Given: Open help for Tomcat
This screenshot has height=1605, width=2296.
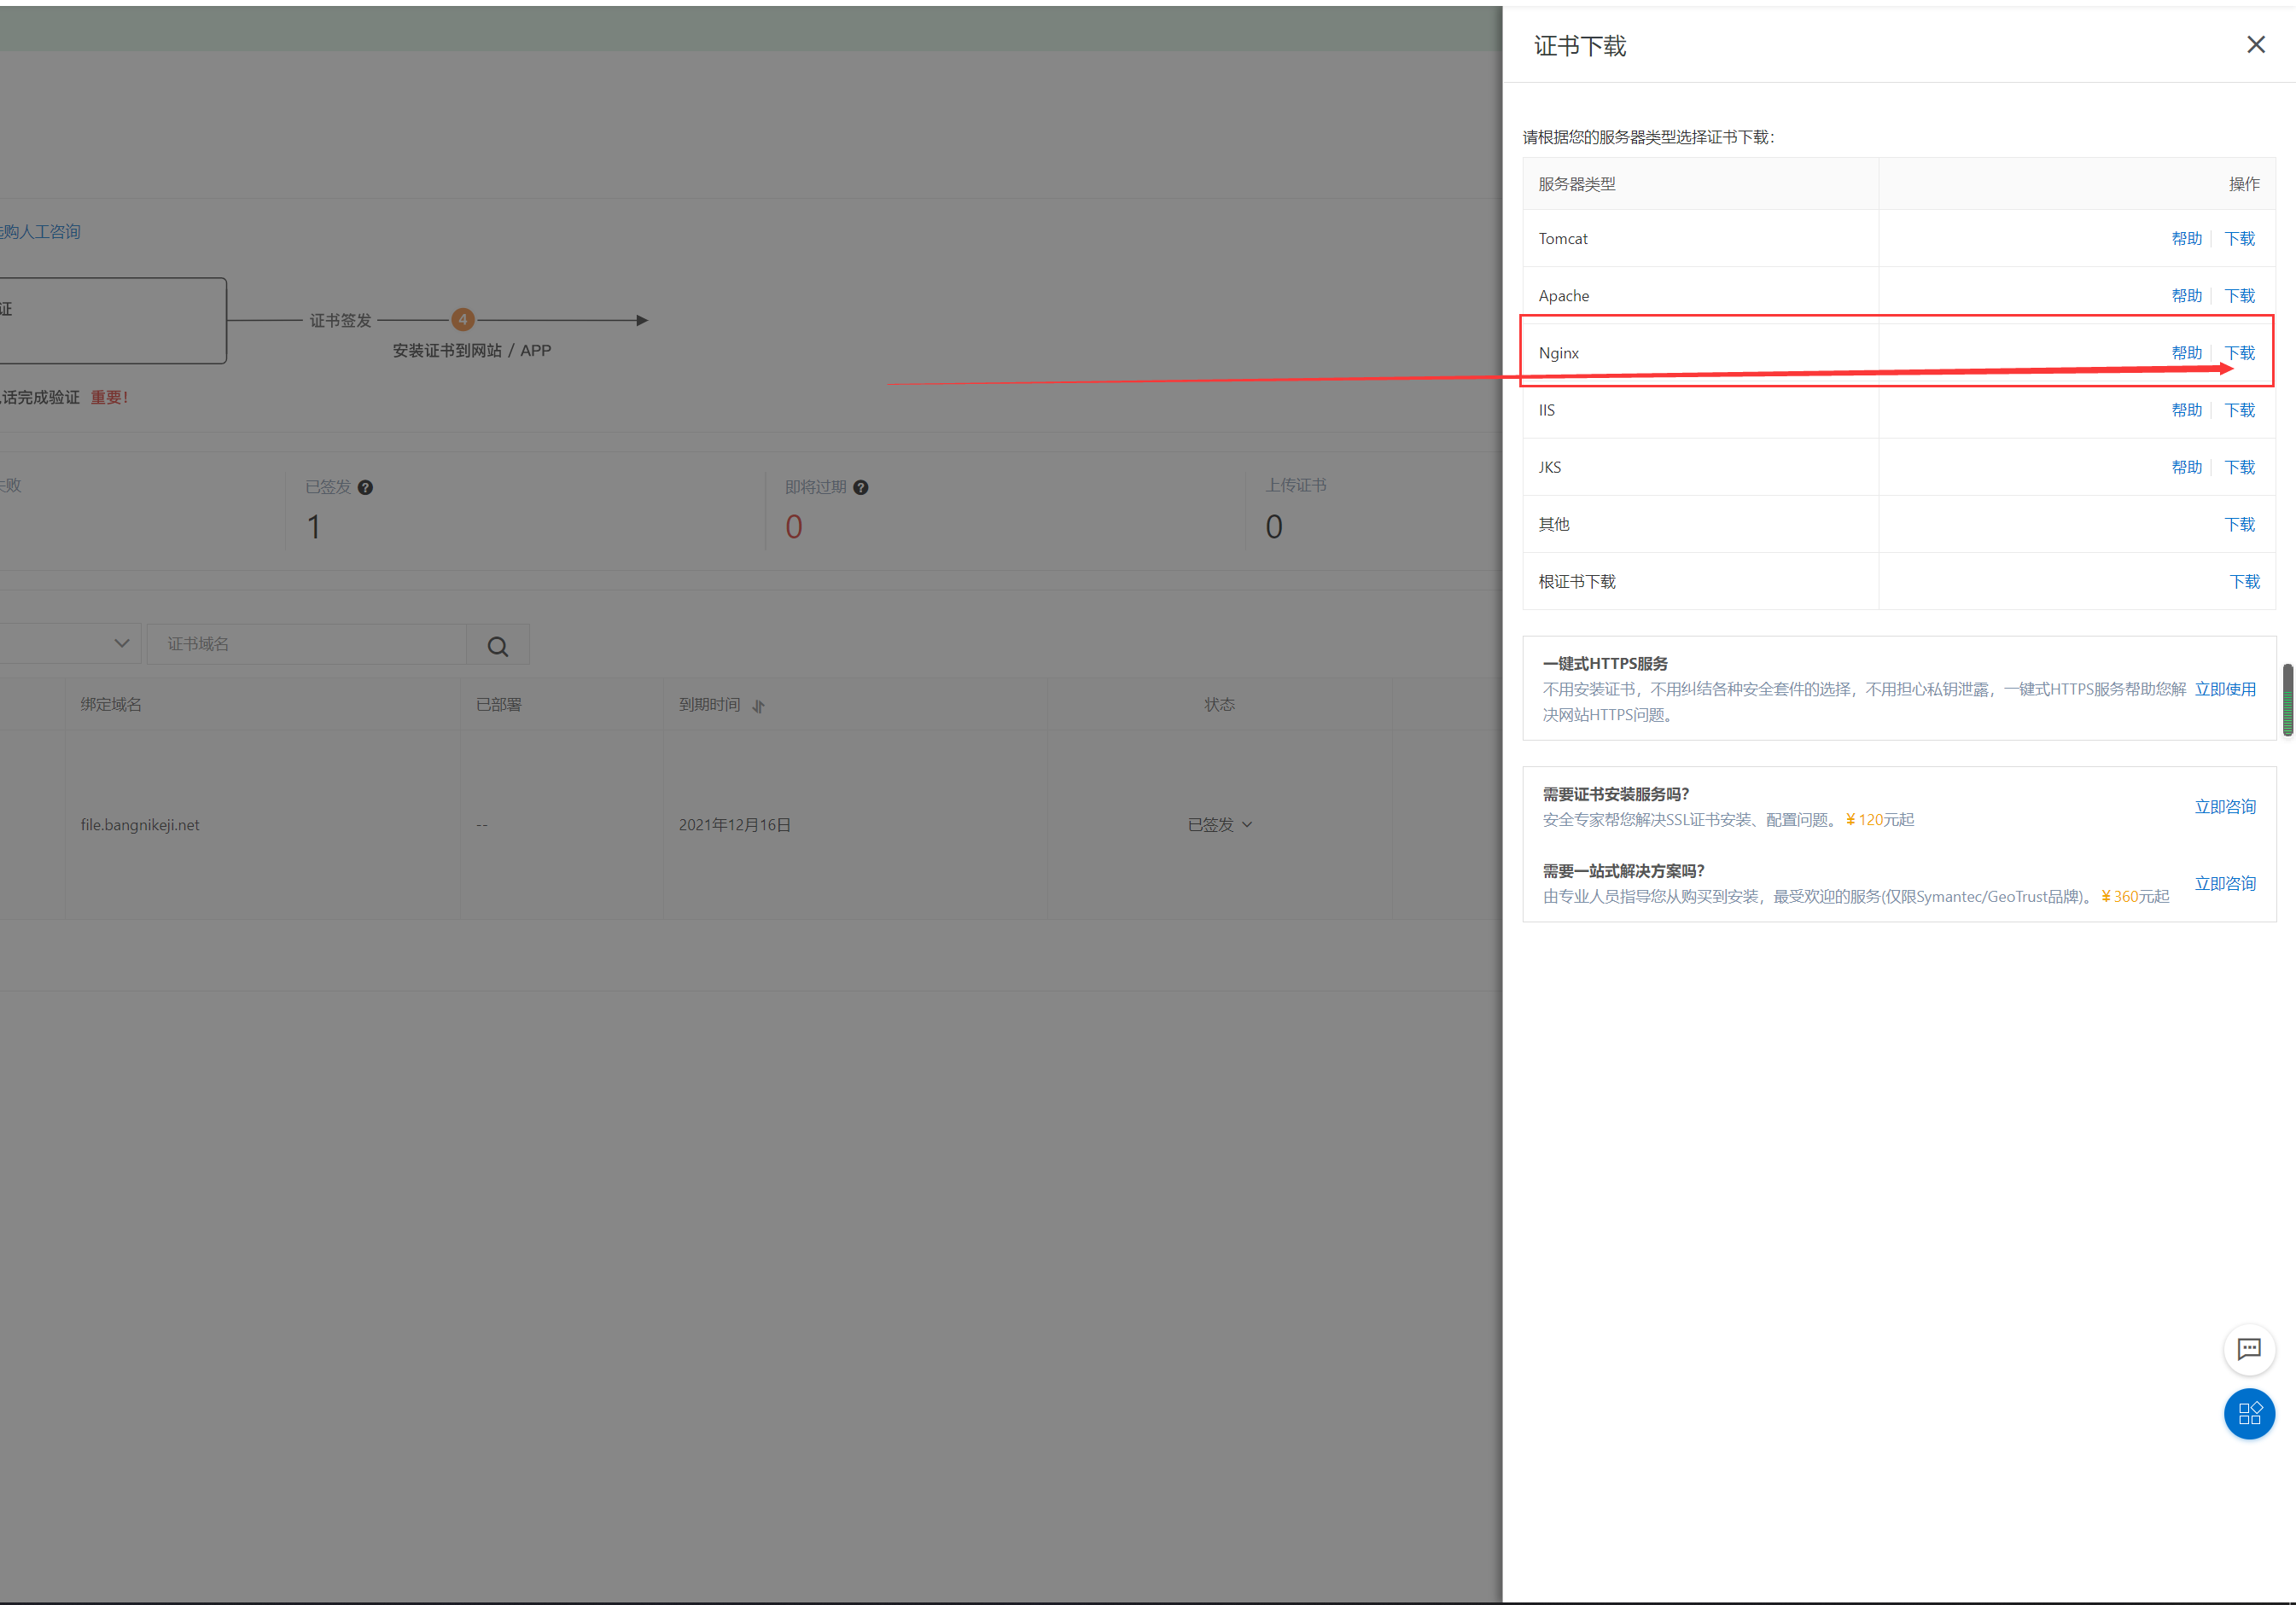Looking at the screenshot, I should point(2186,239).
